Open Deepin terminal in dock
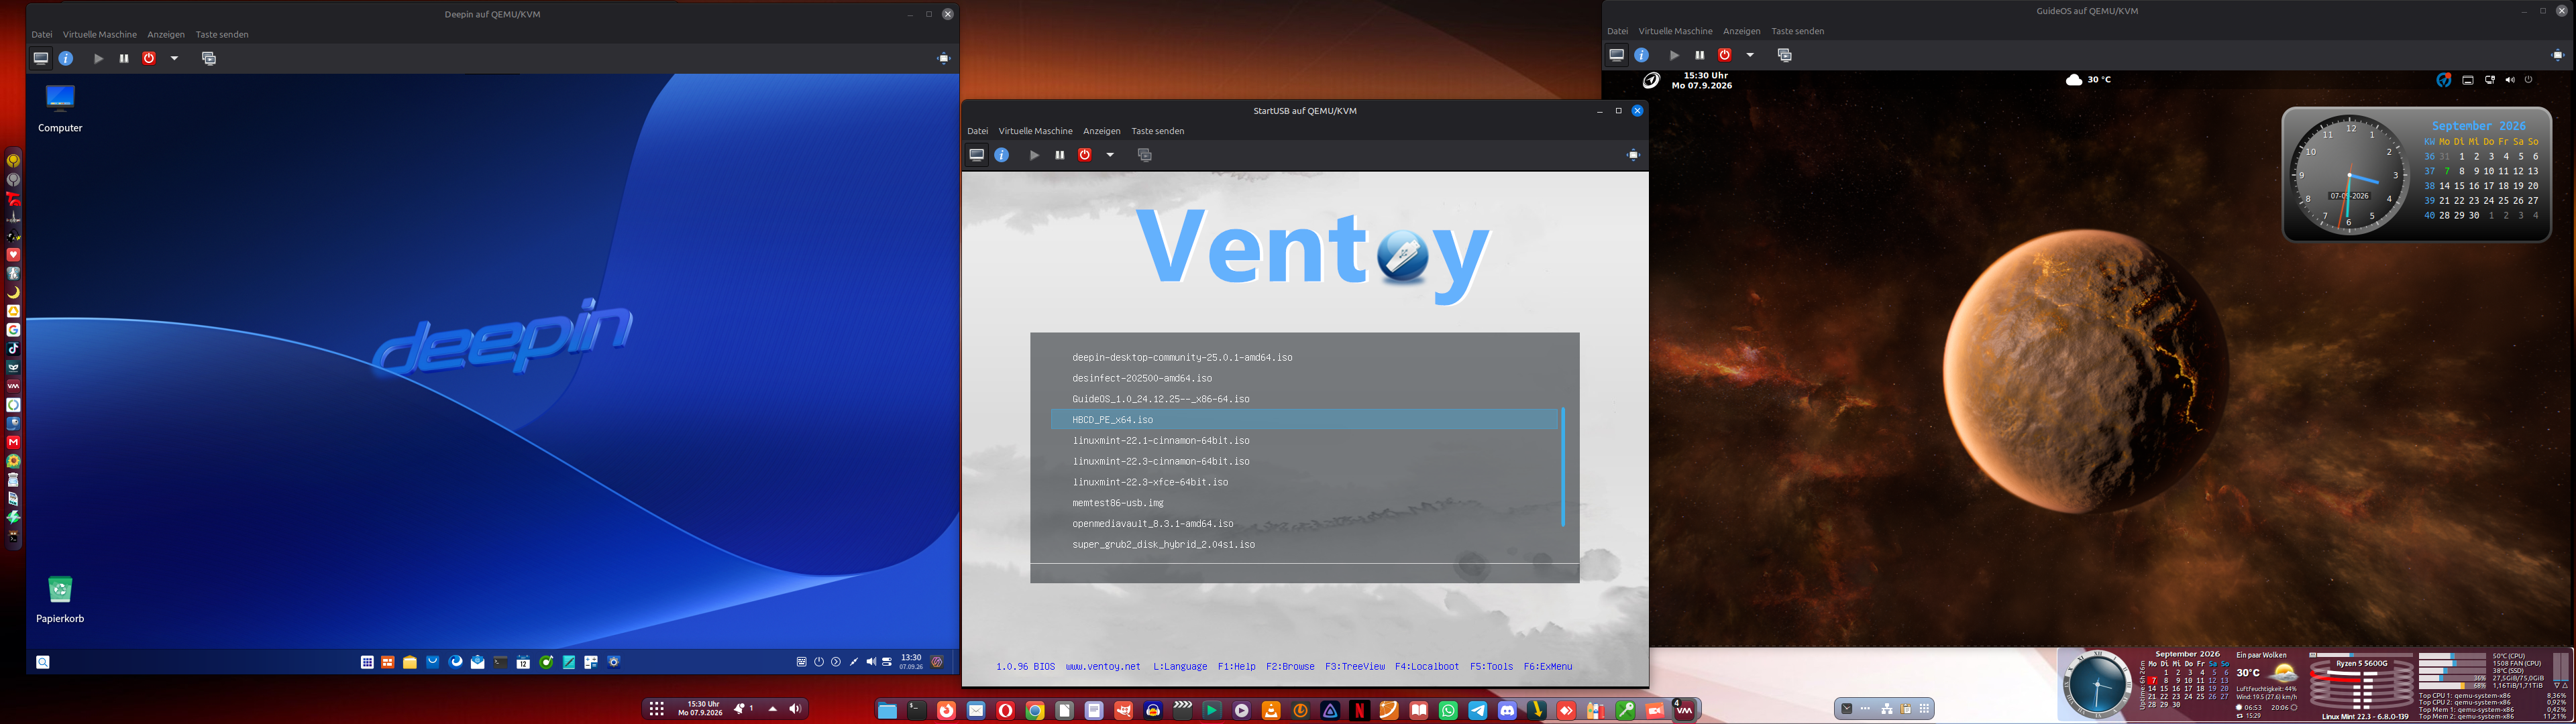This screenshot has width=2576, height=724. (500, 662)
